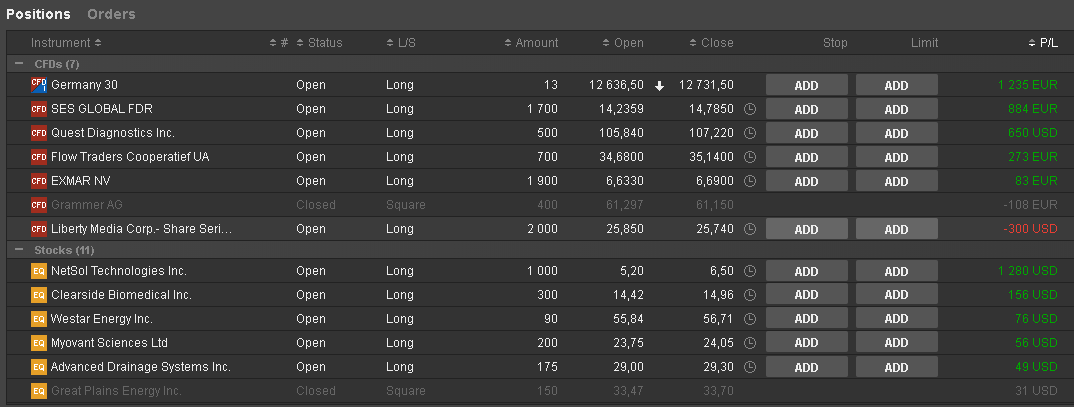The height and width of the screenshot is (407, 1074).
Task: Click the EQ icon beside NetSol Technologies
Action: (39, 271)
